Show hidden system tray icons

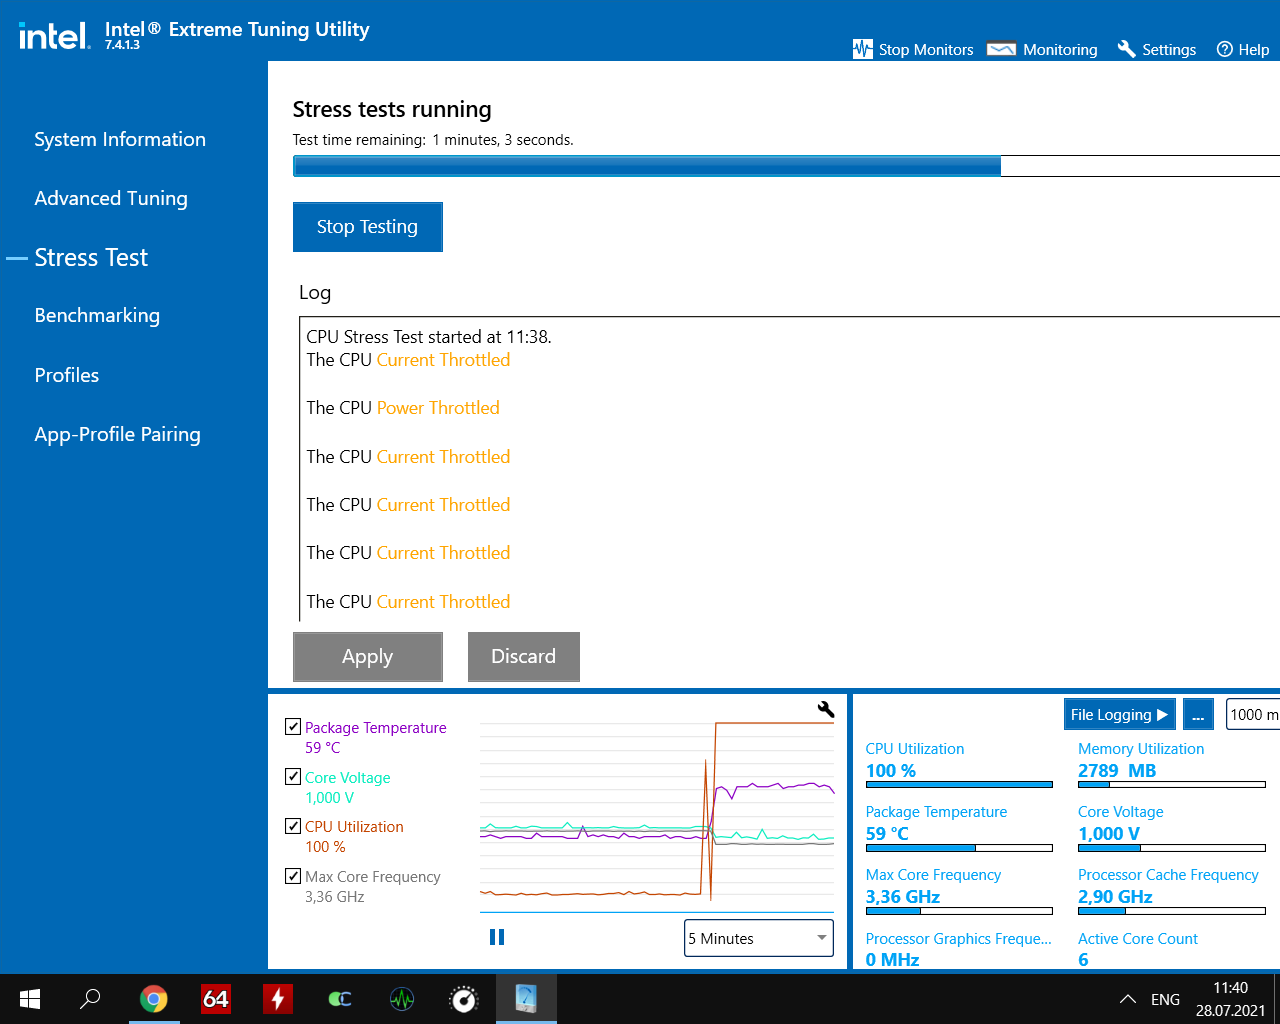point(1128,999)
